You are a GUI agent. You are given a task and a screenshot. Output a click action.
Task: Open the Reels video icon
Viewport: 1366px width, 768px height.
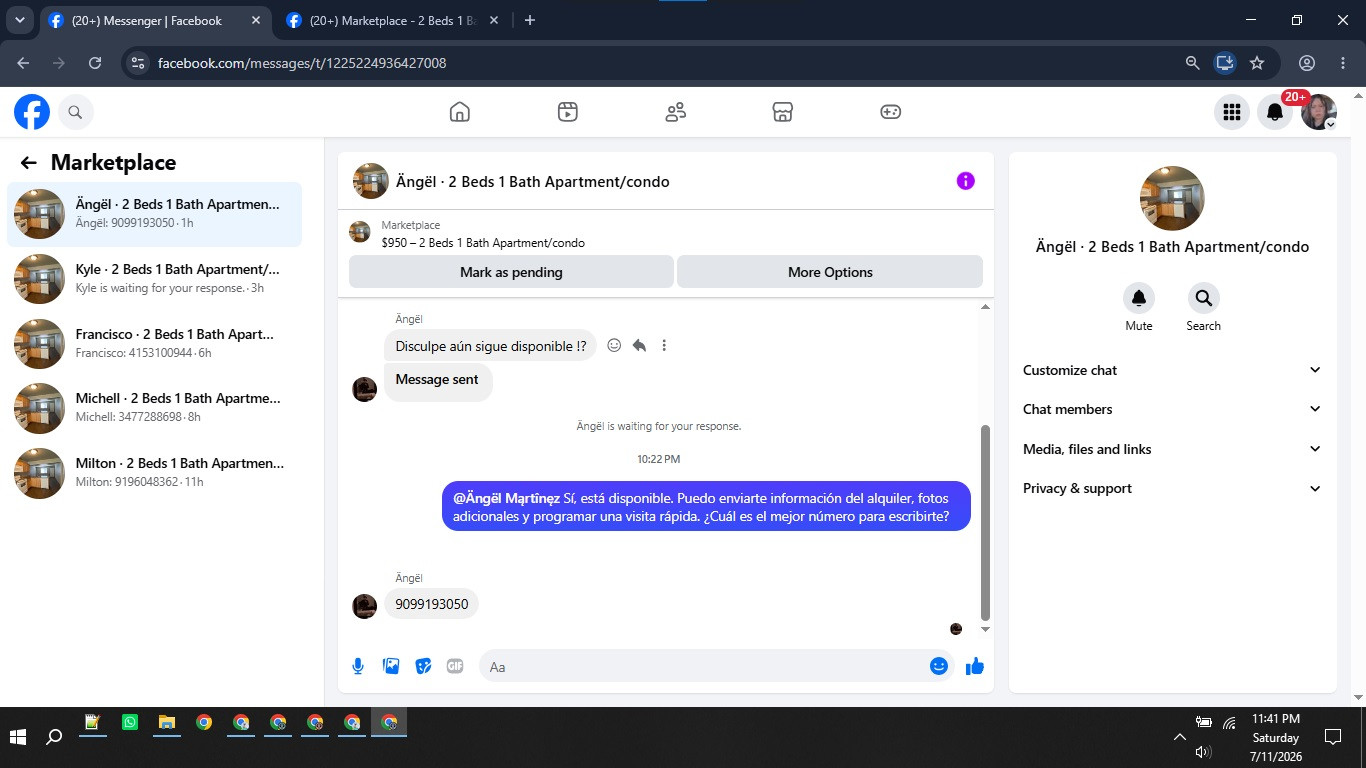coord(567,112)
